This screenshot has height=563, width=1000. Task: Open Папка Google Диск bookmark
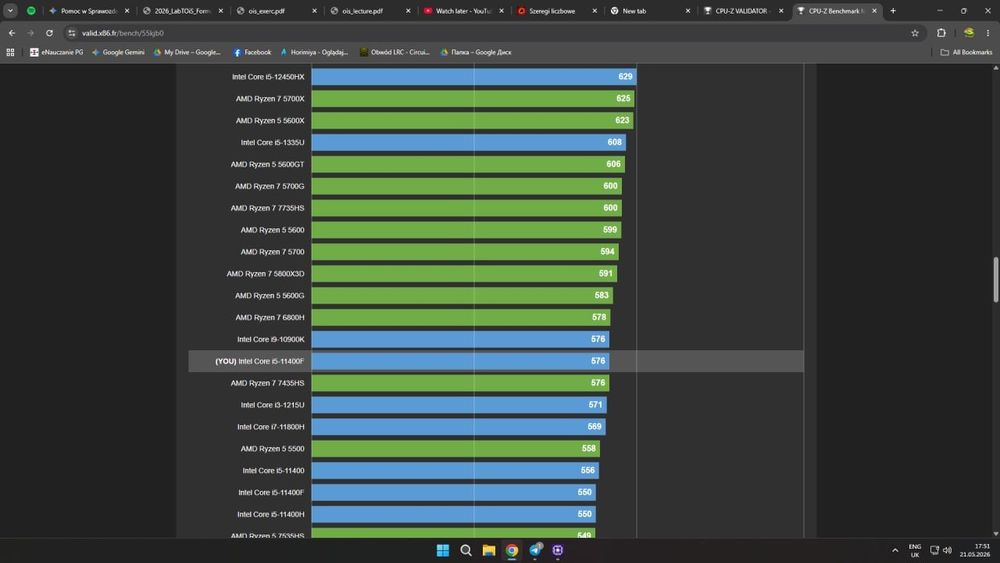[x=476, y=52]
